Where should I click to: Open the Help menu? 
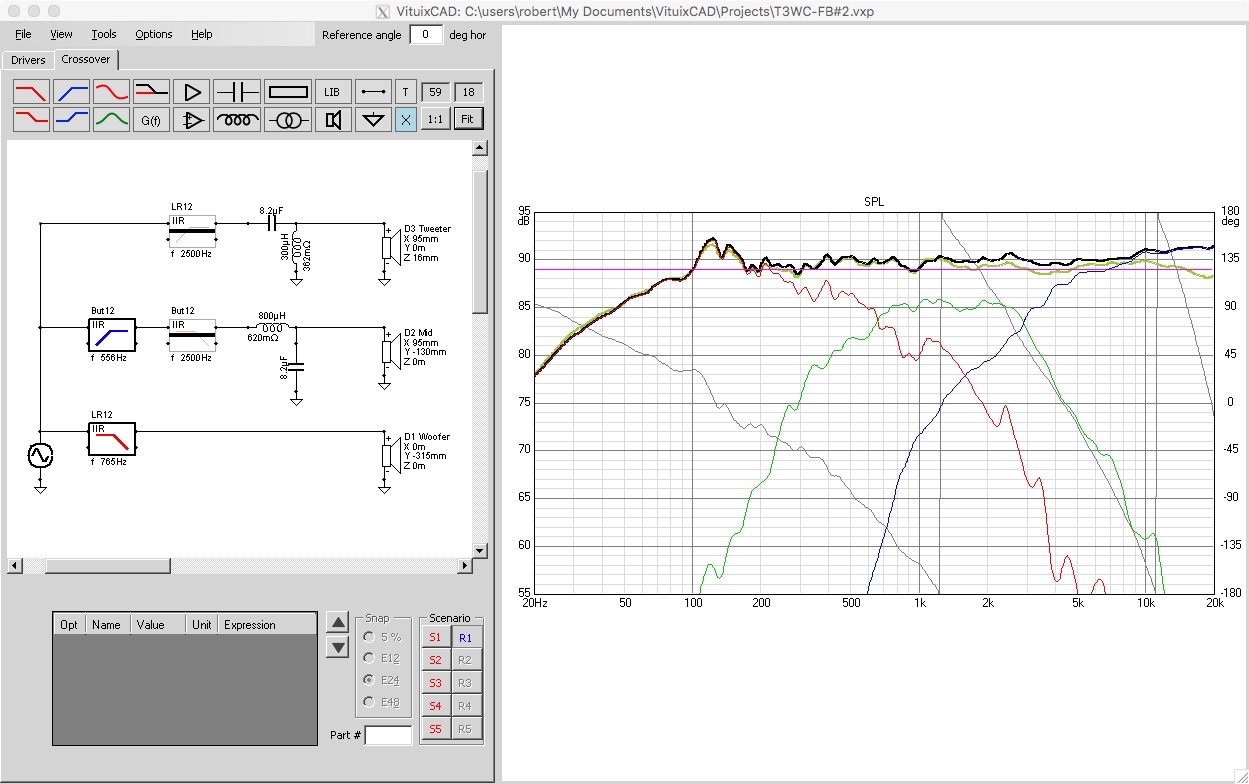(202, 34)
